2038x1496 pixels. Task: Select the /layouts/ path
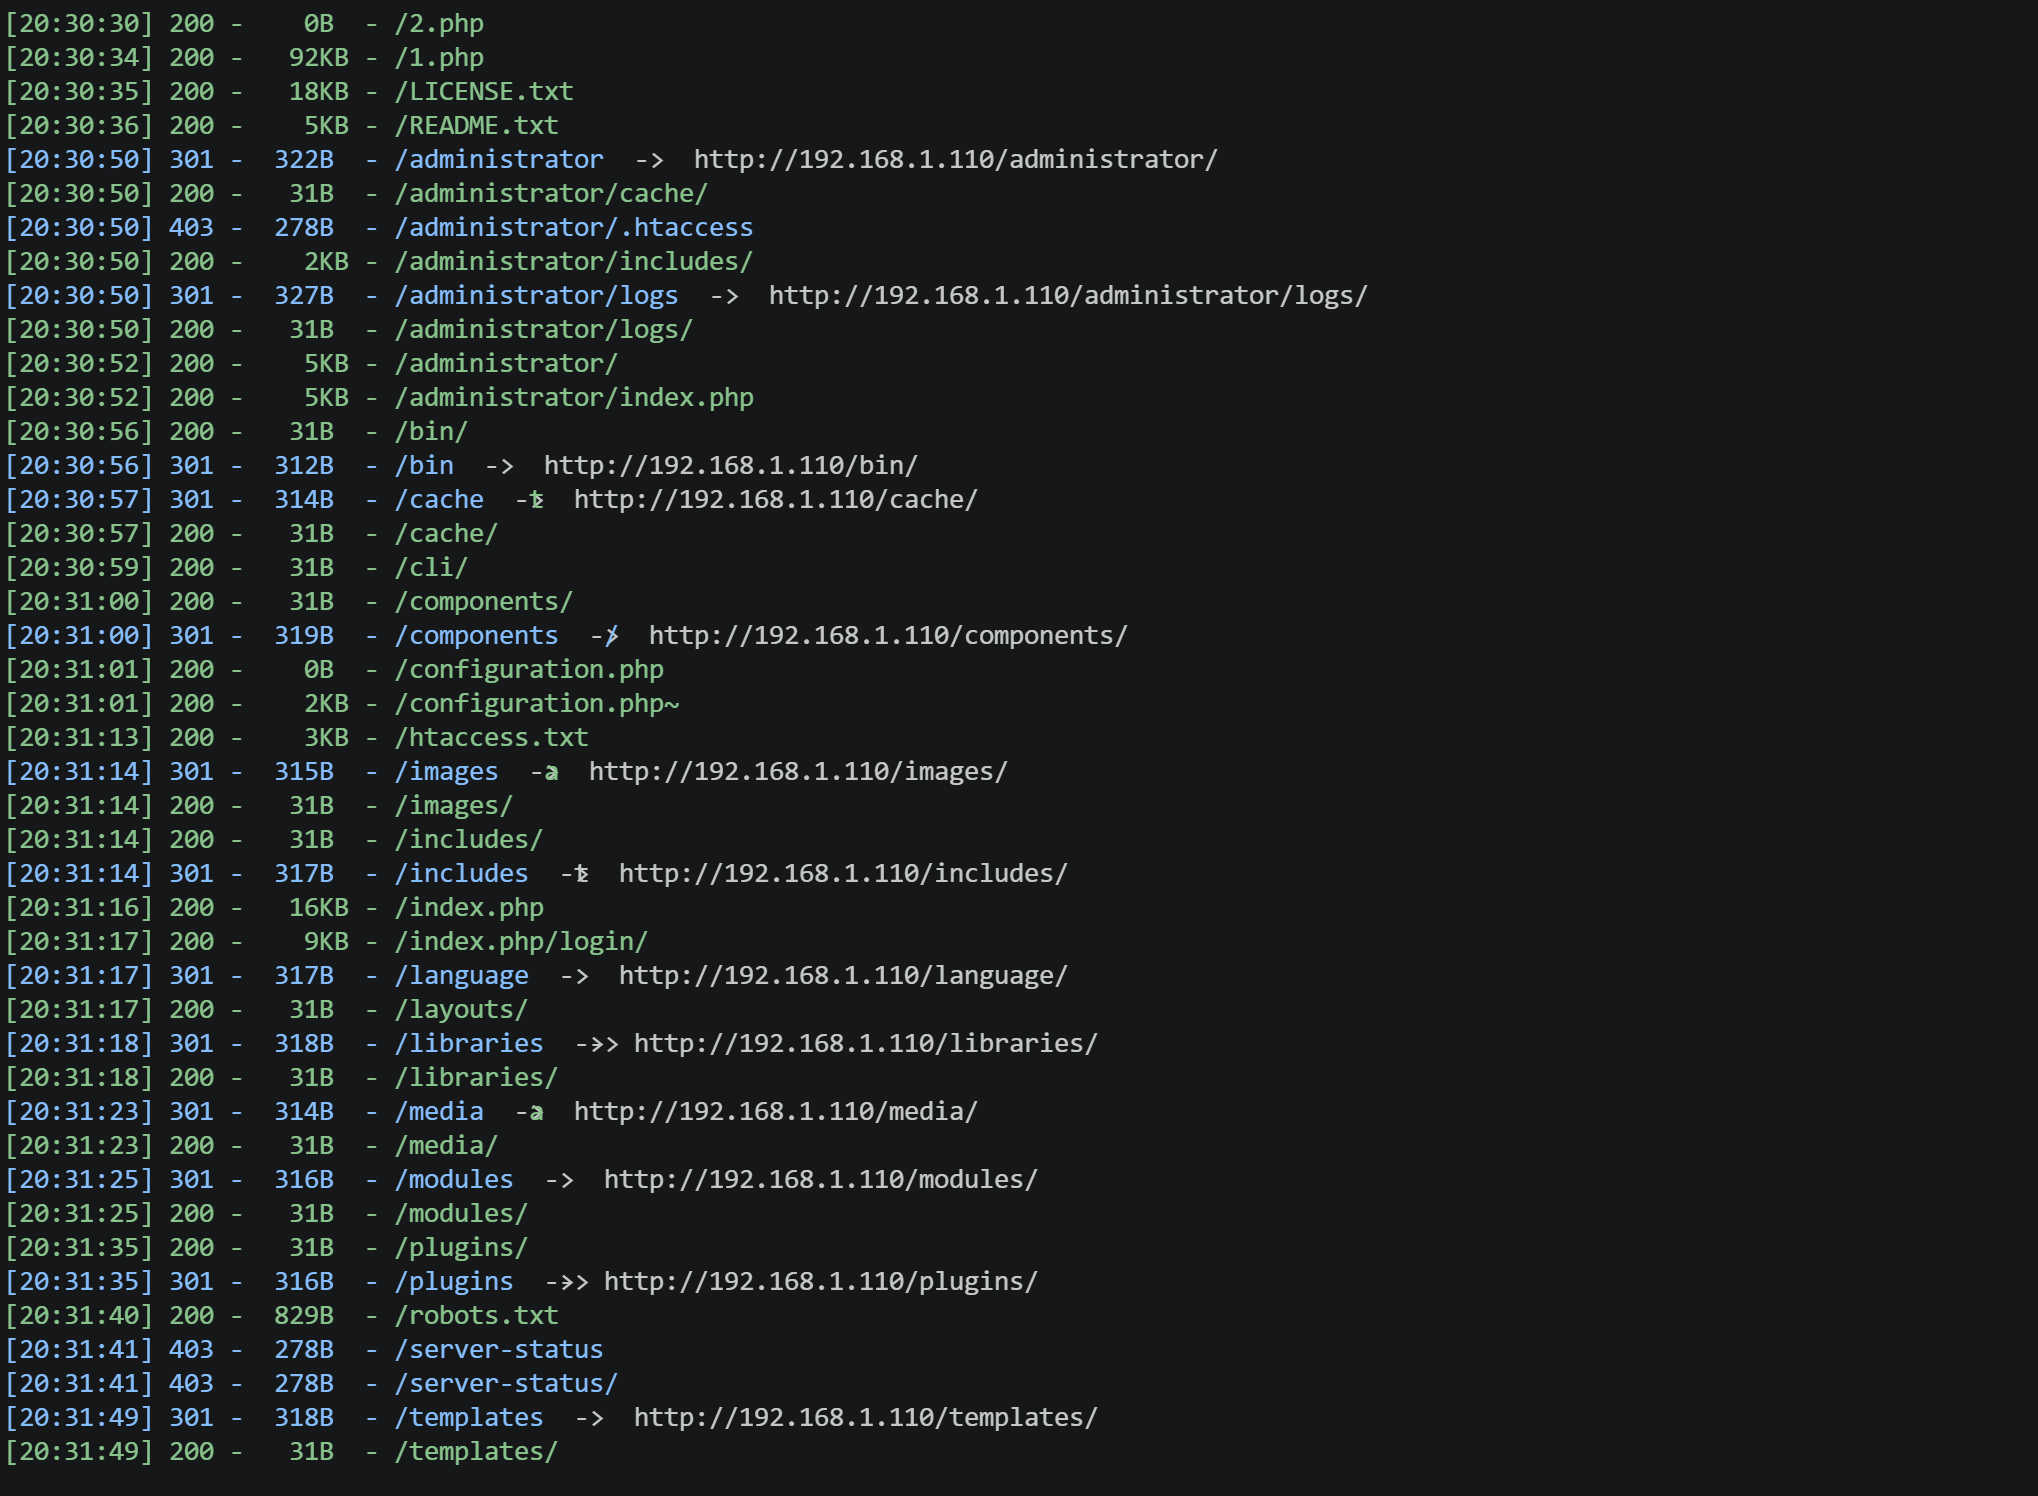461,1010
